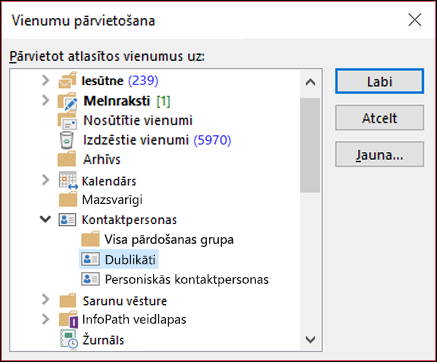The image size is (437, 362).
Task: Click the Visa pārdošanas grupa folder icon
Action: pos(90,239)
